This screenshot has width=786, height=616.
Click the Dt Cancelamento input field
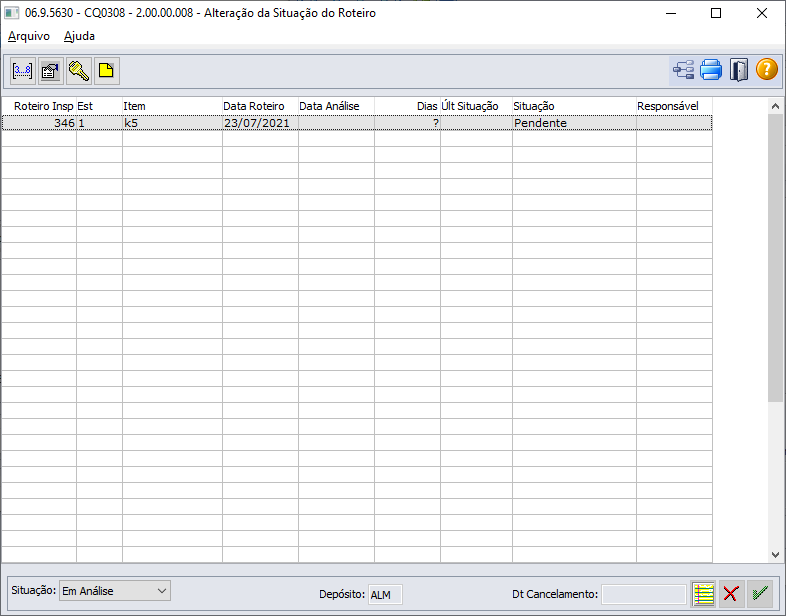(x=644, y=595)
